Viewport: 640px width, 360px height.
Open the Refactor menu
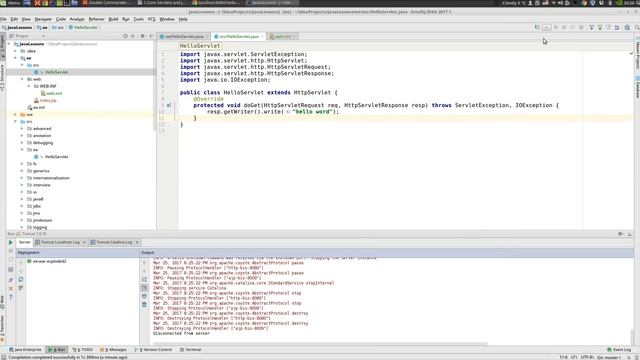pos(97,19)
